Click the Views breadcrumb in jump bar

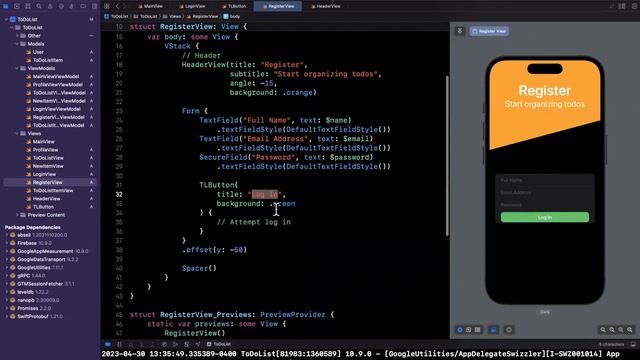(172, 16)
